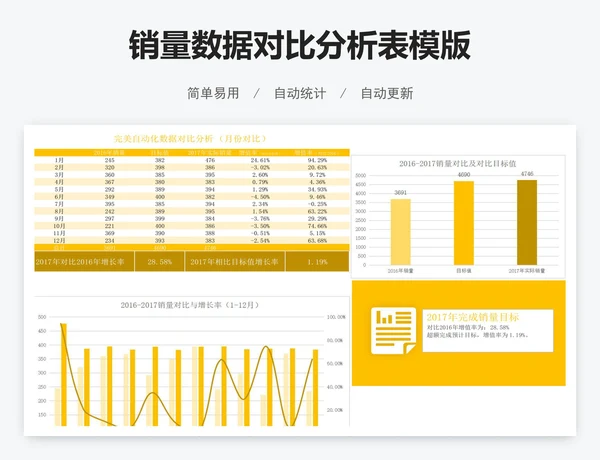Select the 4月 row label
This screenshot has height=460, width=600.
click(59, 182)
